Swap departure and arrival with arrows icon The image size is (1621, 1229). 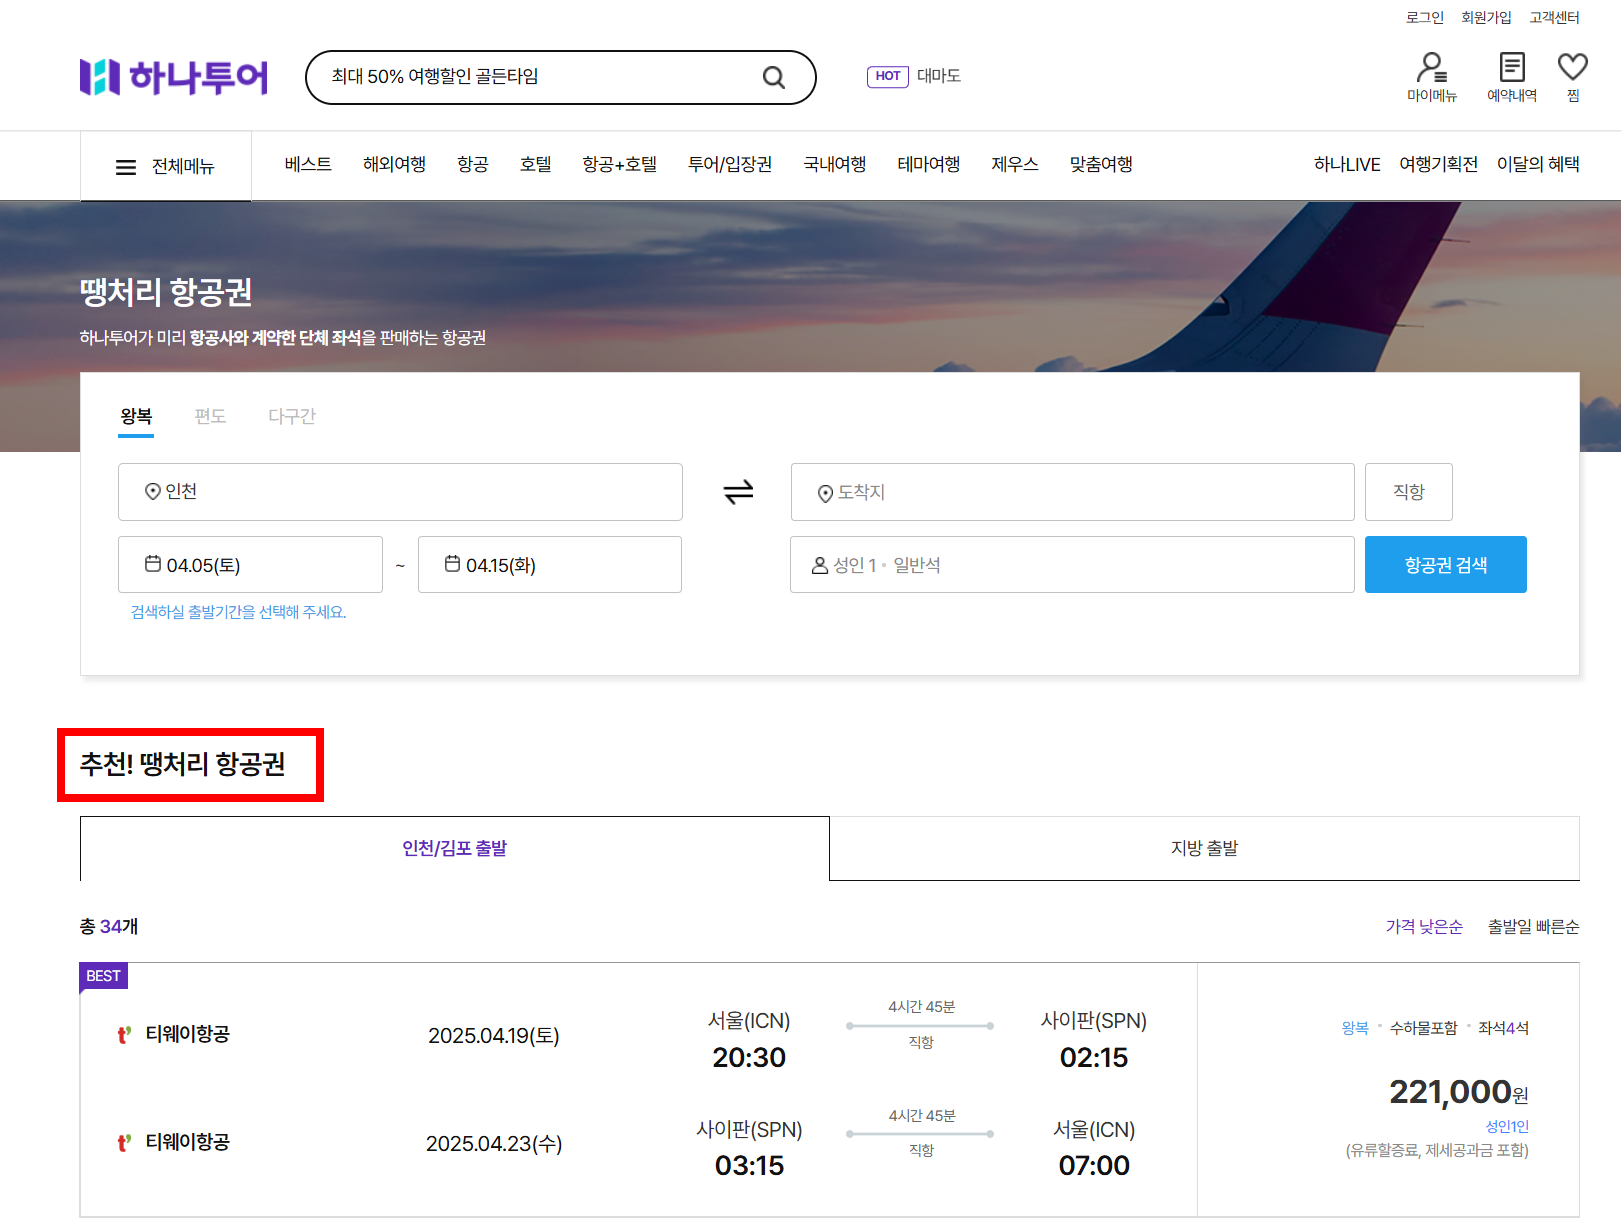(x=738, y=492)
